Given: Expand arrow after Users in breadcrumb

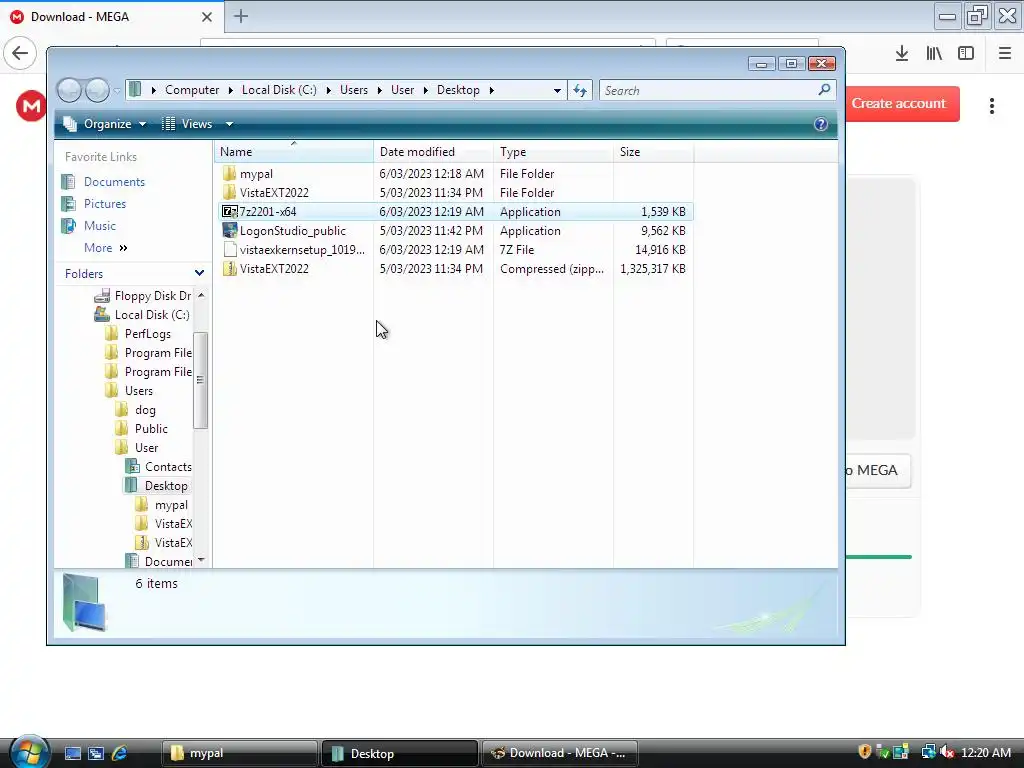Looking at the screenshot, I should 379,90.
